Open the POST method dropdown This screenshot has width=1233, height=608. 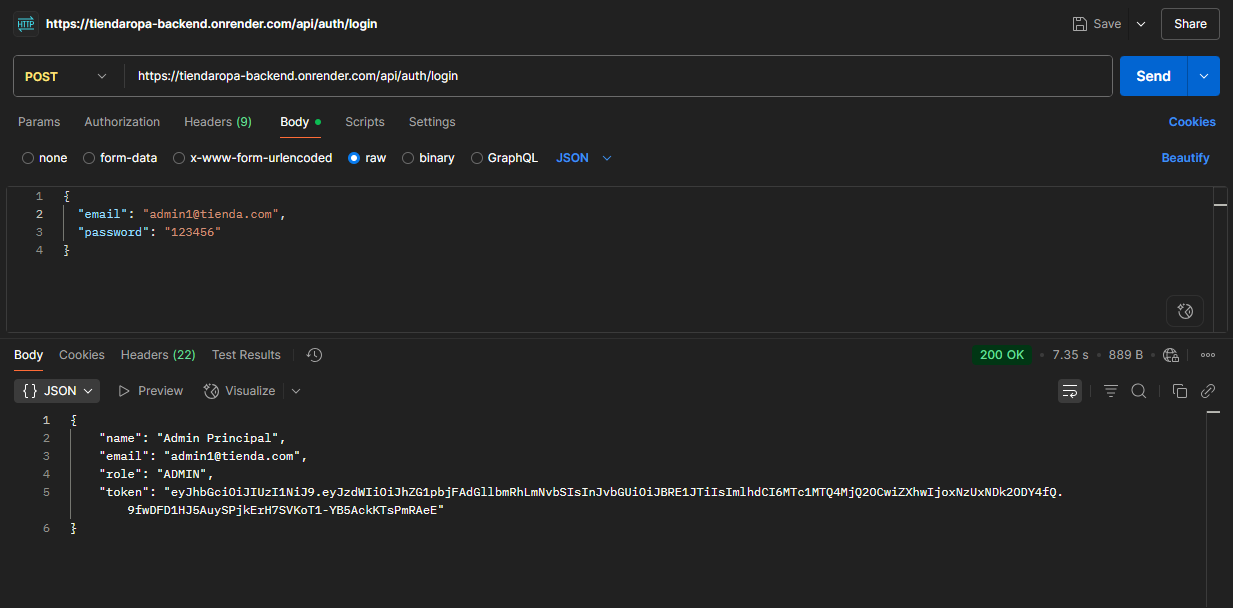coord(67,76)
